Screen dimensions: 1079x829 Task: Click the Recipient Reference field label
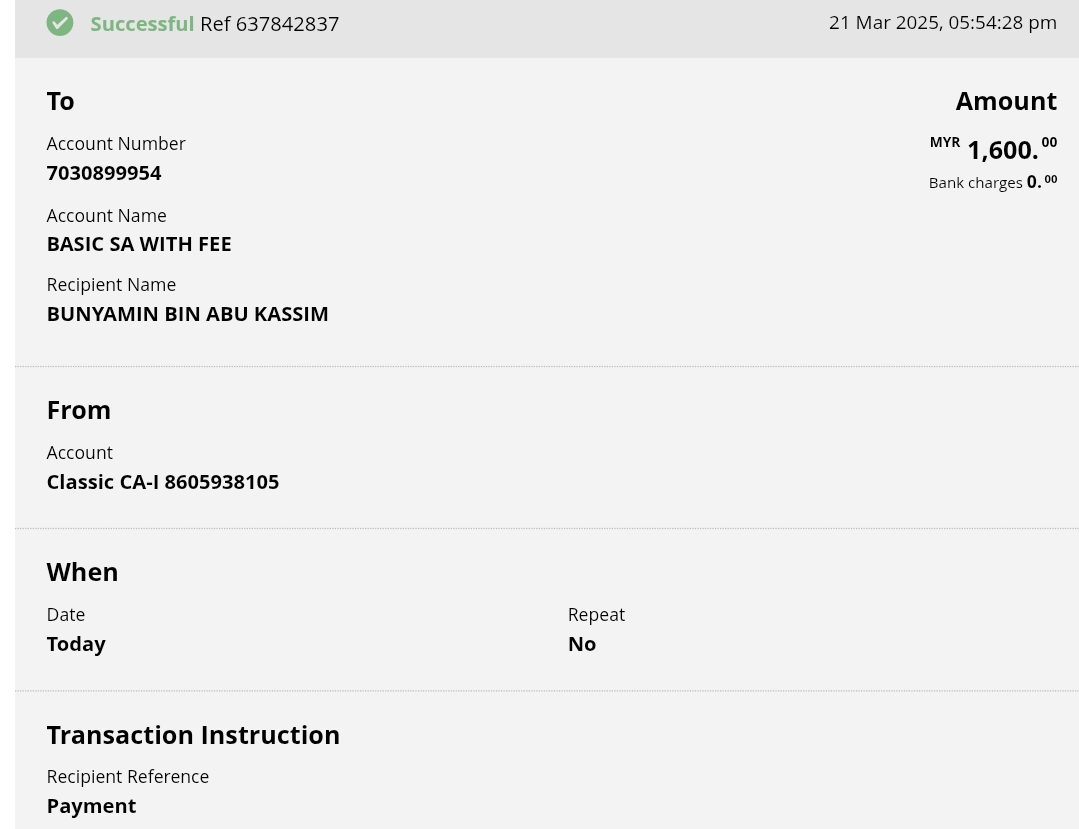(128, 777)
